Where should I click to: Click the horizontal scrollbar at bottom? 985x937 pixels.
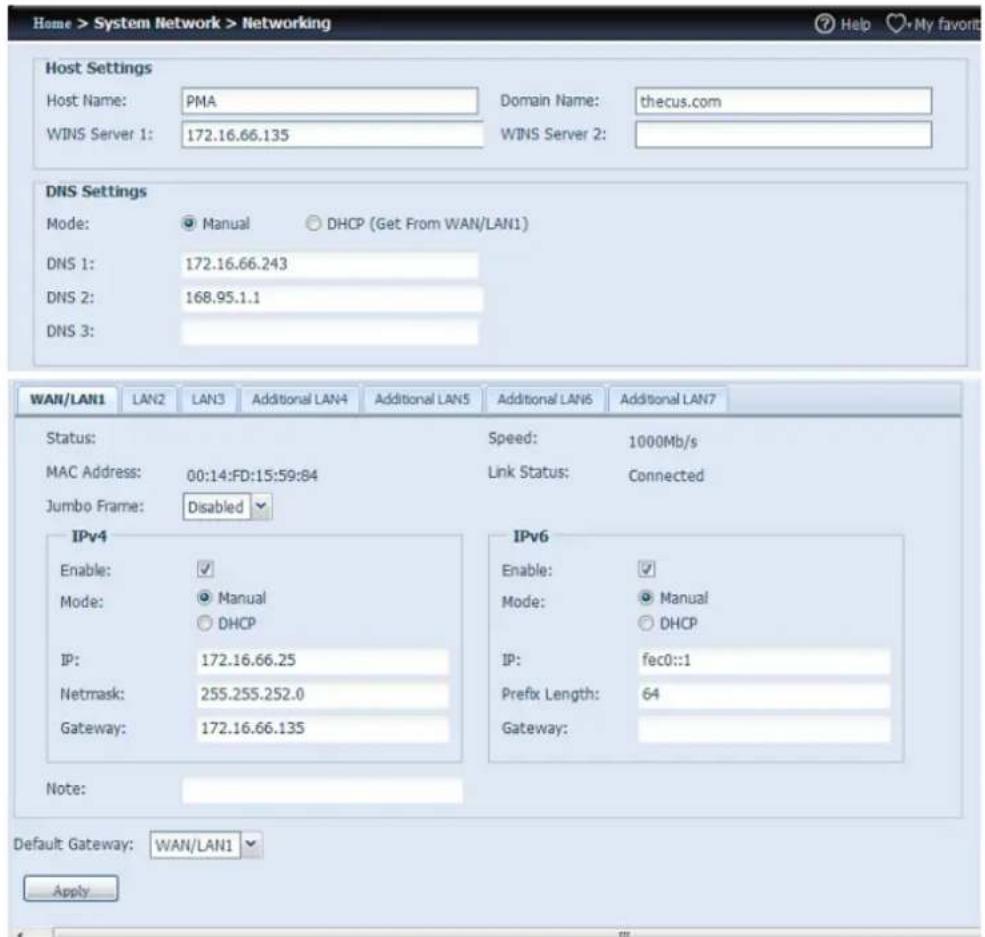(515, 933)
